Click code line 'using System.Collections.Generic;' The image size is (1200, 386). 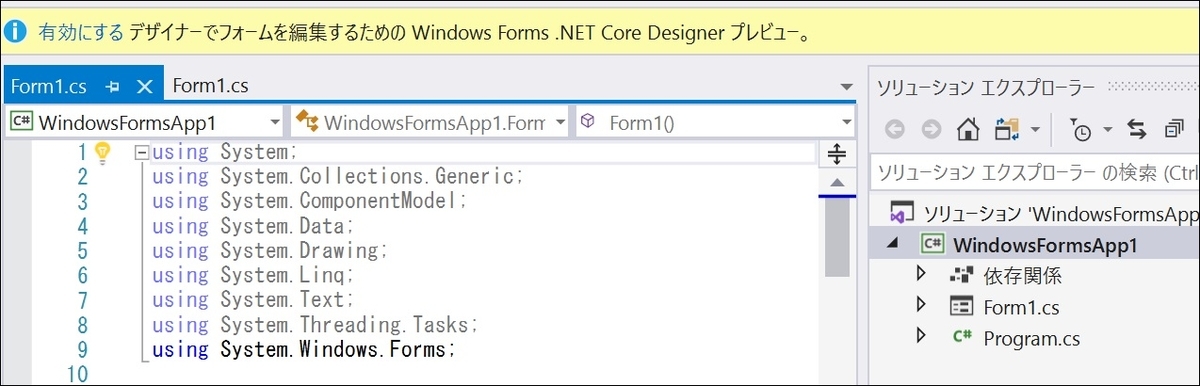point(338,177)
